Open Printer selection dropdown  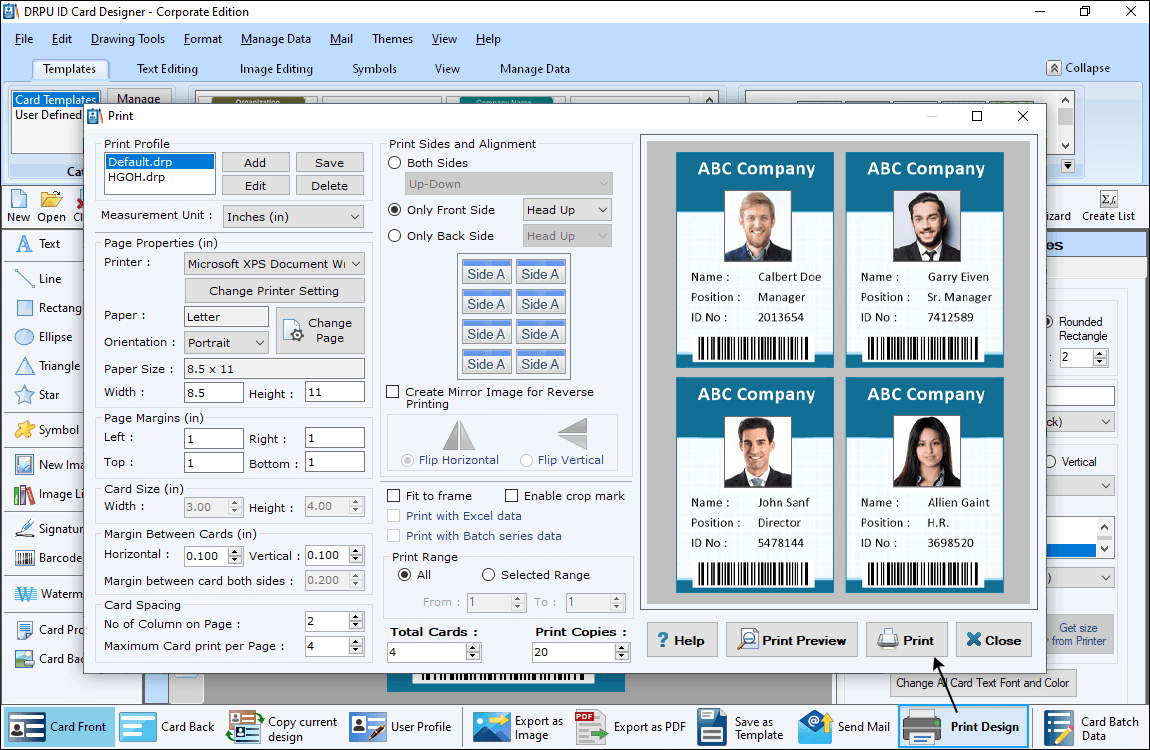[274, 264]
